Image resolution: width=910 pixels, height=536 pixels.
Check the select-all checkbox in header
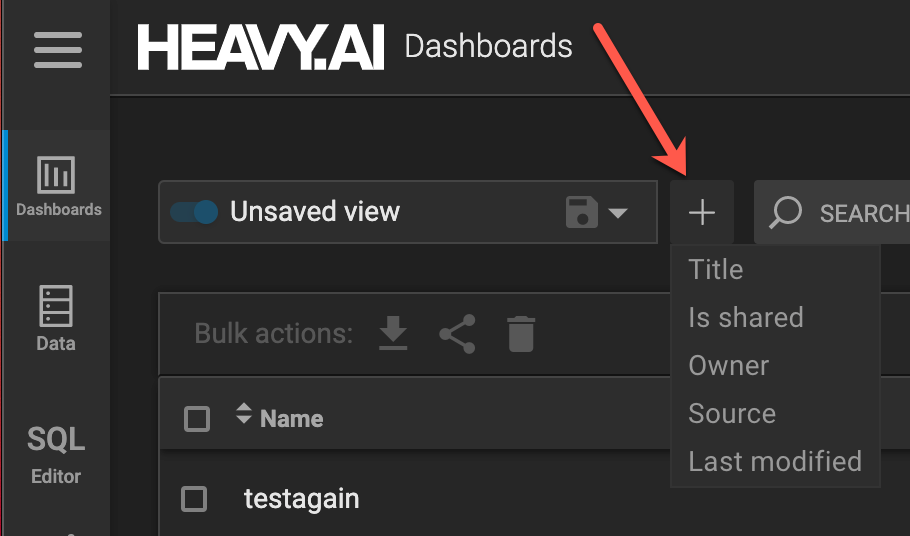coord(197,419)
